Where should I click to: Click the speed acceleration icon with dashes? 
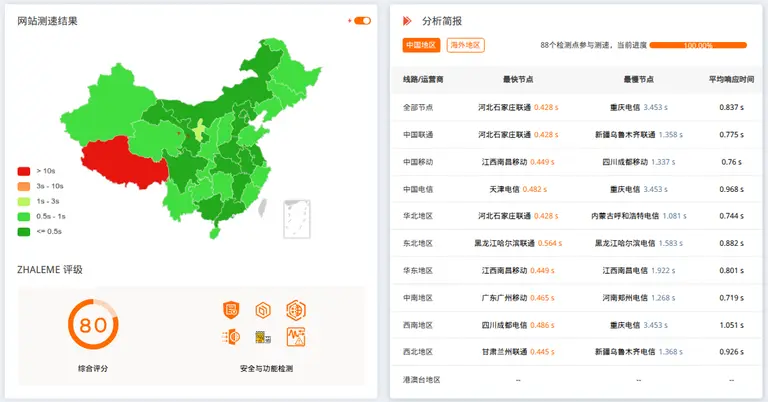click(x=231, y=337)
